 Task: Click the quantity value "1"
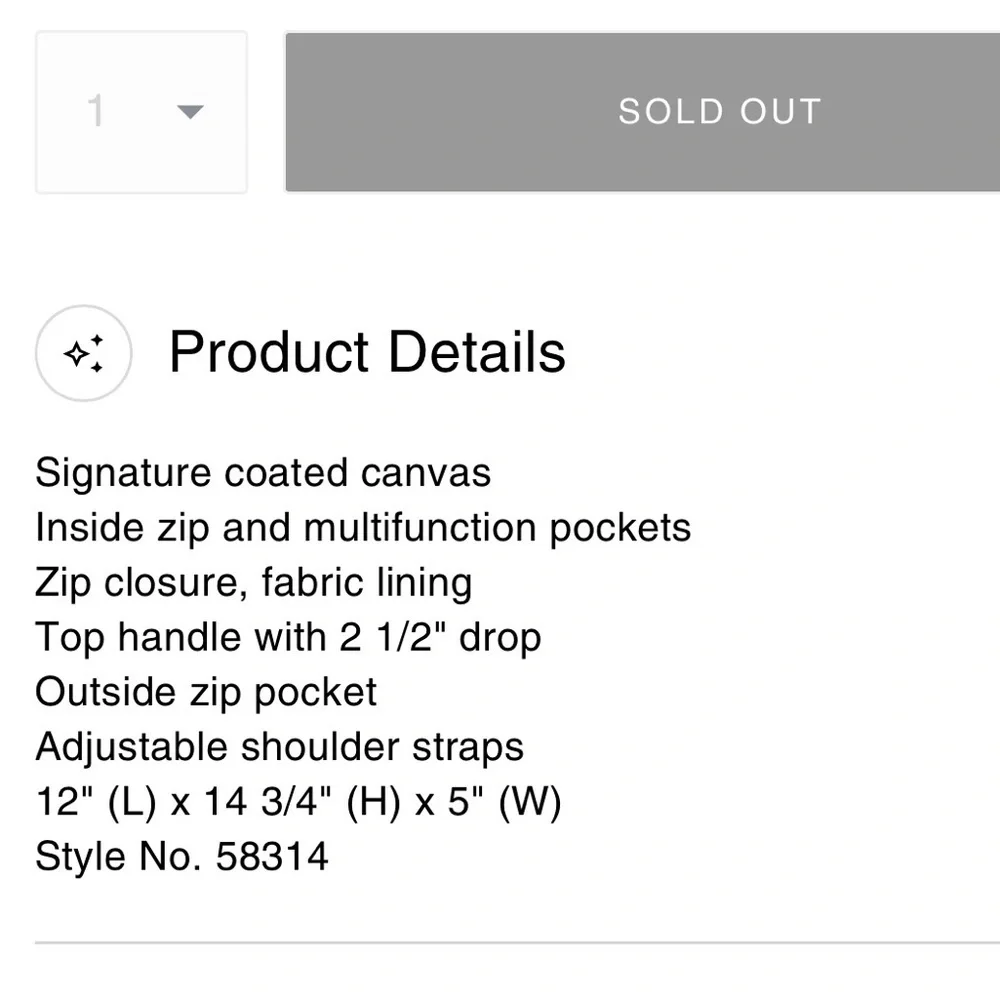96,111
